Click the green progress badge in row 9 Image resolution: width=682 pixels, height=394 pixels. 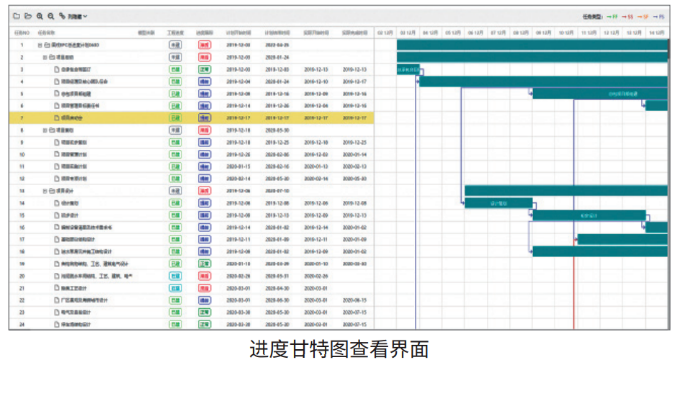click(x=175, y=142)
